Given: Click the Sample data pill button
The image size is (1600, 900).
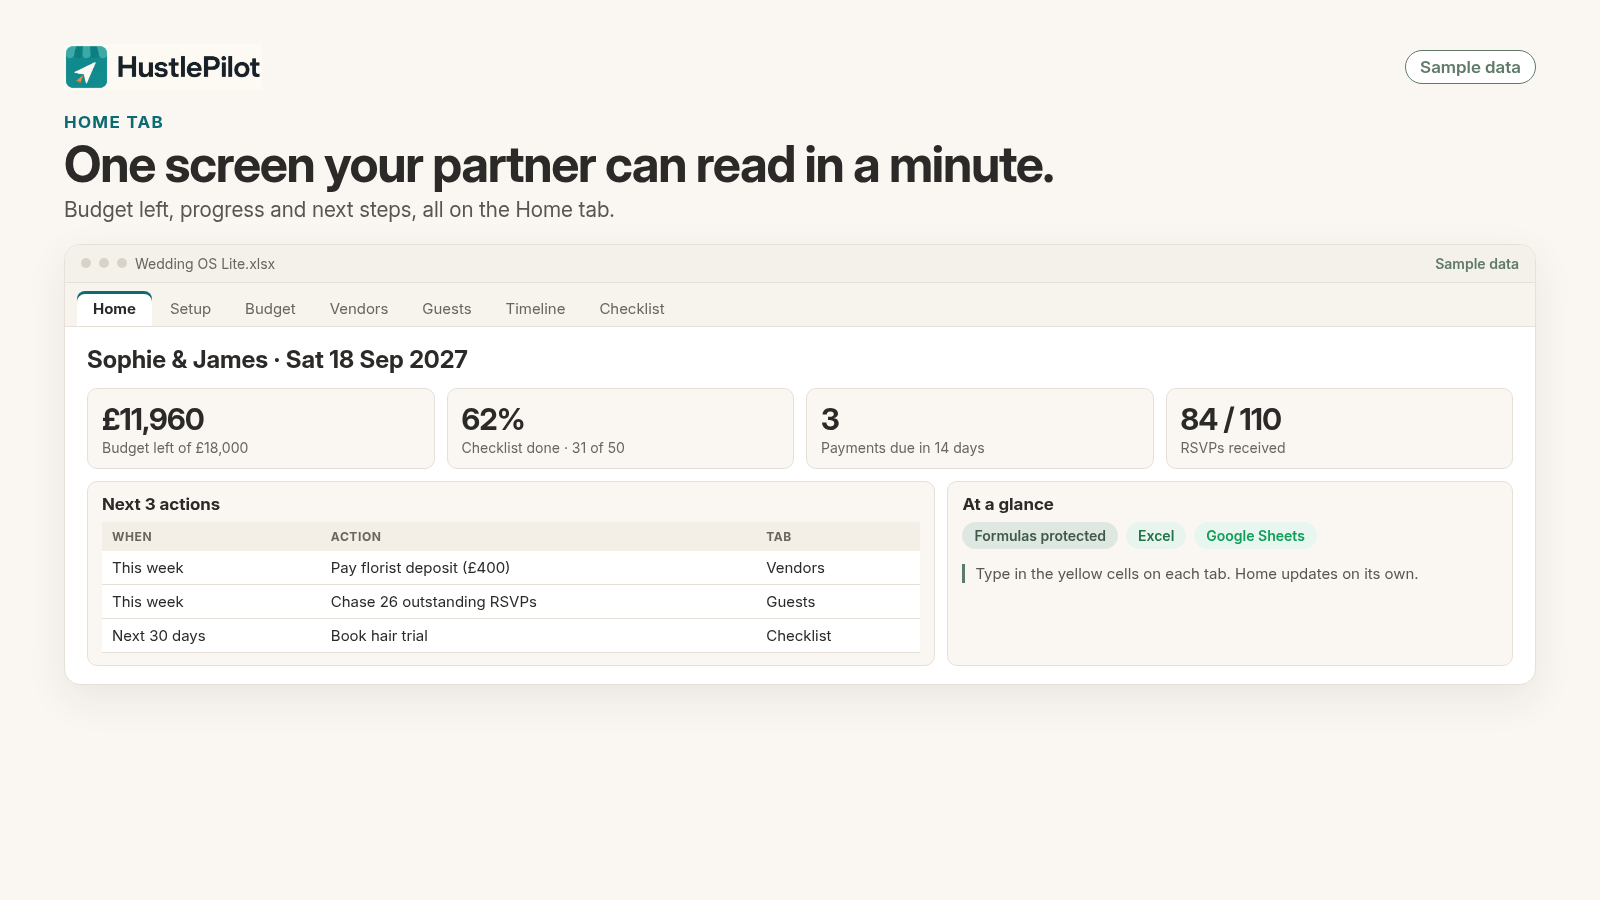Looking at the screenshot, I should (1470, 67).
